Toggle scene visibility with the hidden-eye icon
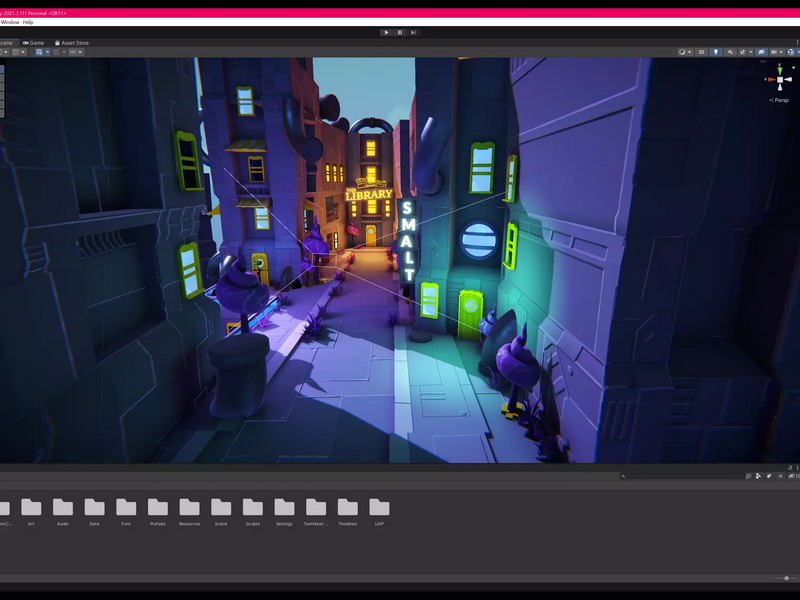This screenshot has height=600, width=800. click(x=761, y=52)
